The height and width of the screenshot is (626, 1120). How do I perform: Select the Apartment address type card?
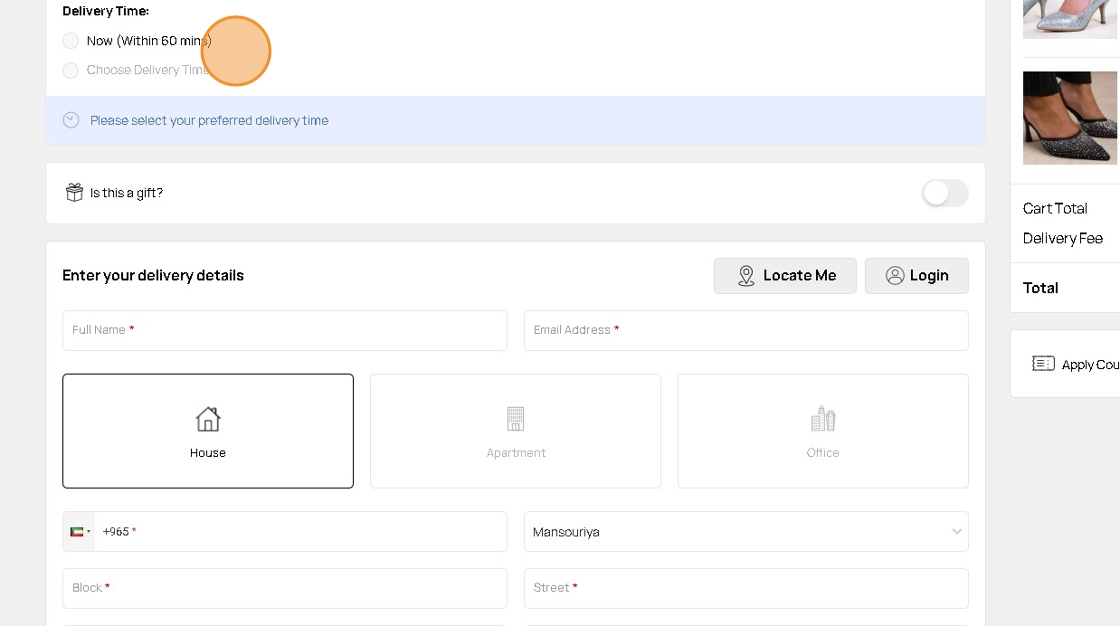[x=516, y=431]
